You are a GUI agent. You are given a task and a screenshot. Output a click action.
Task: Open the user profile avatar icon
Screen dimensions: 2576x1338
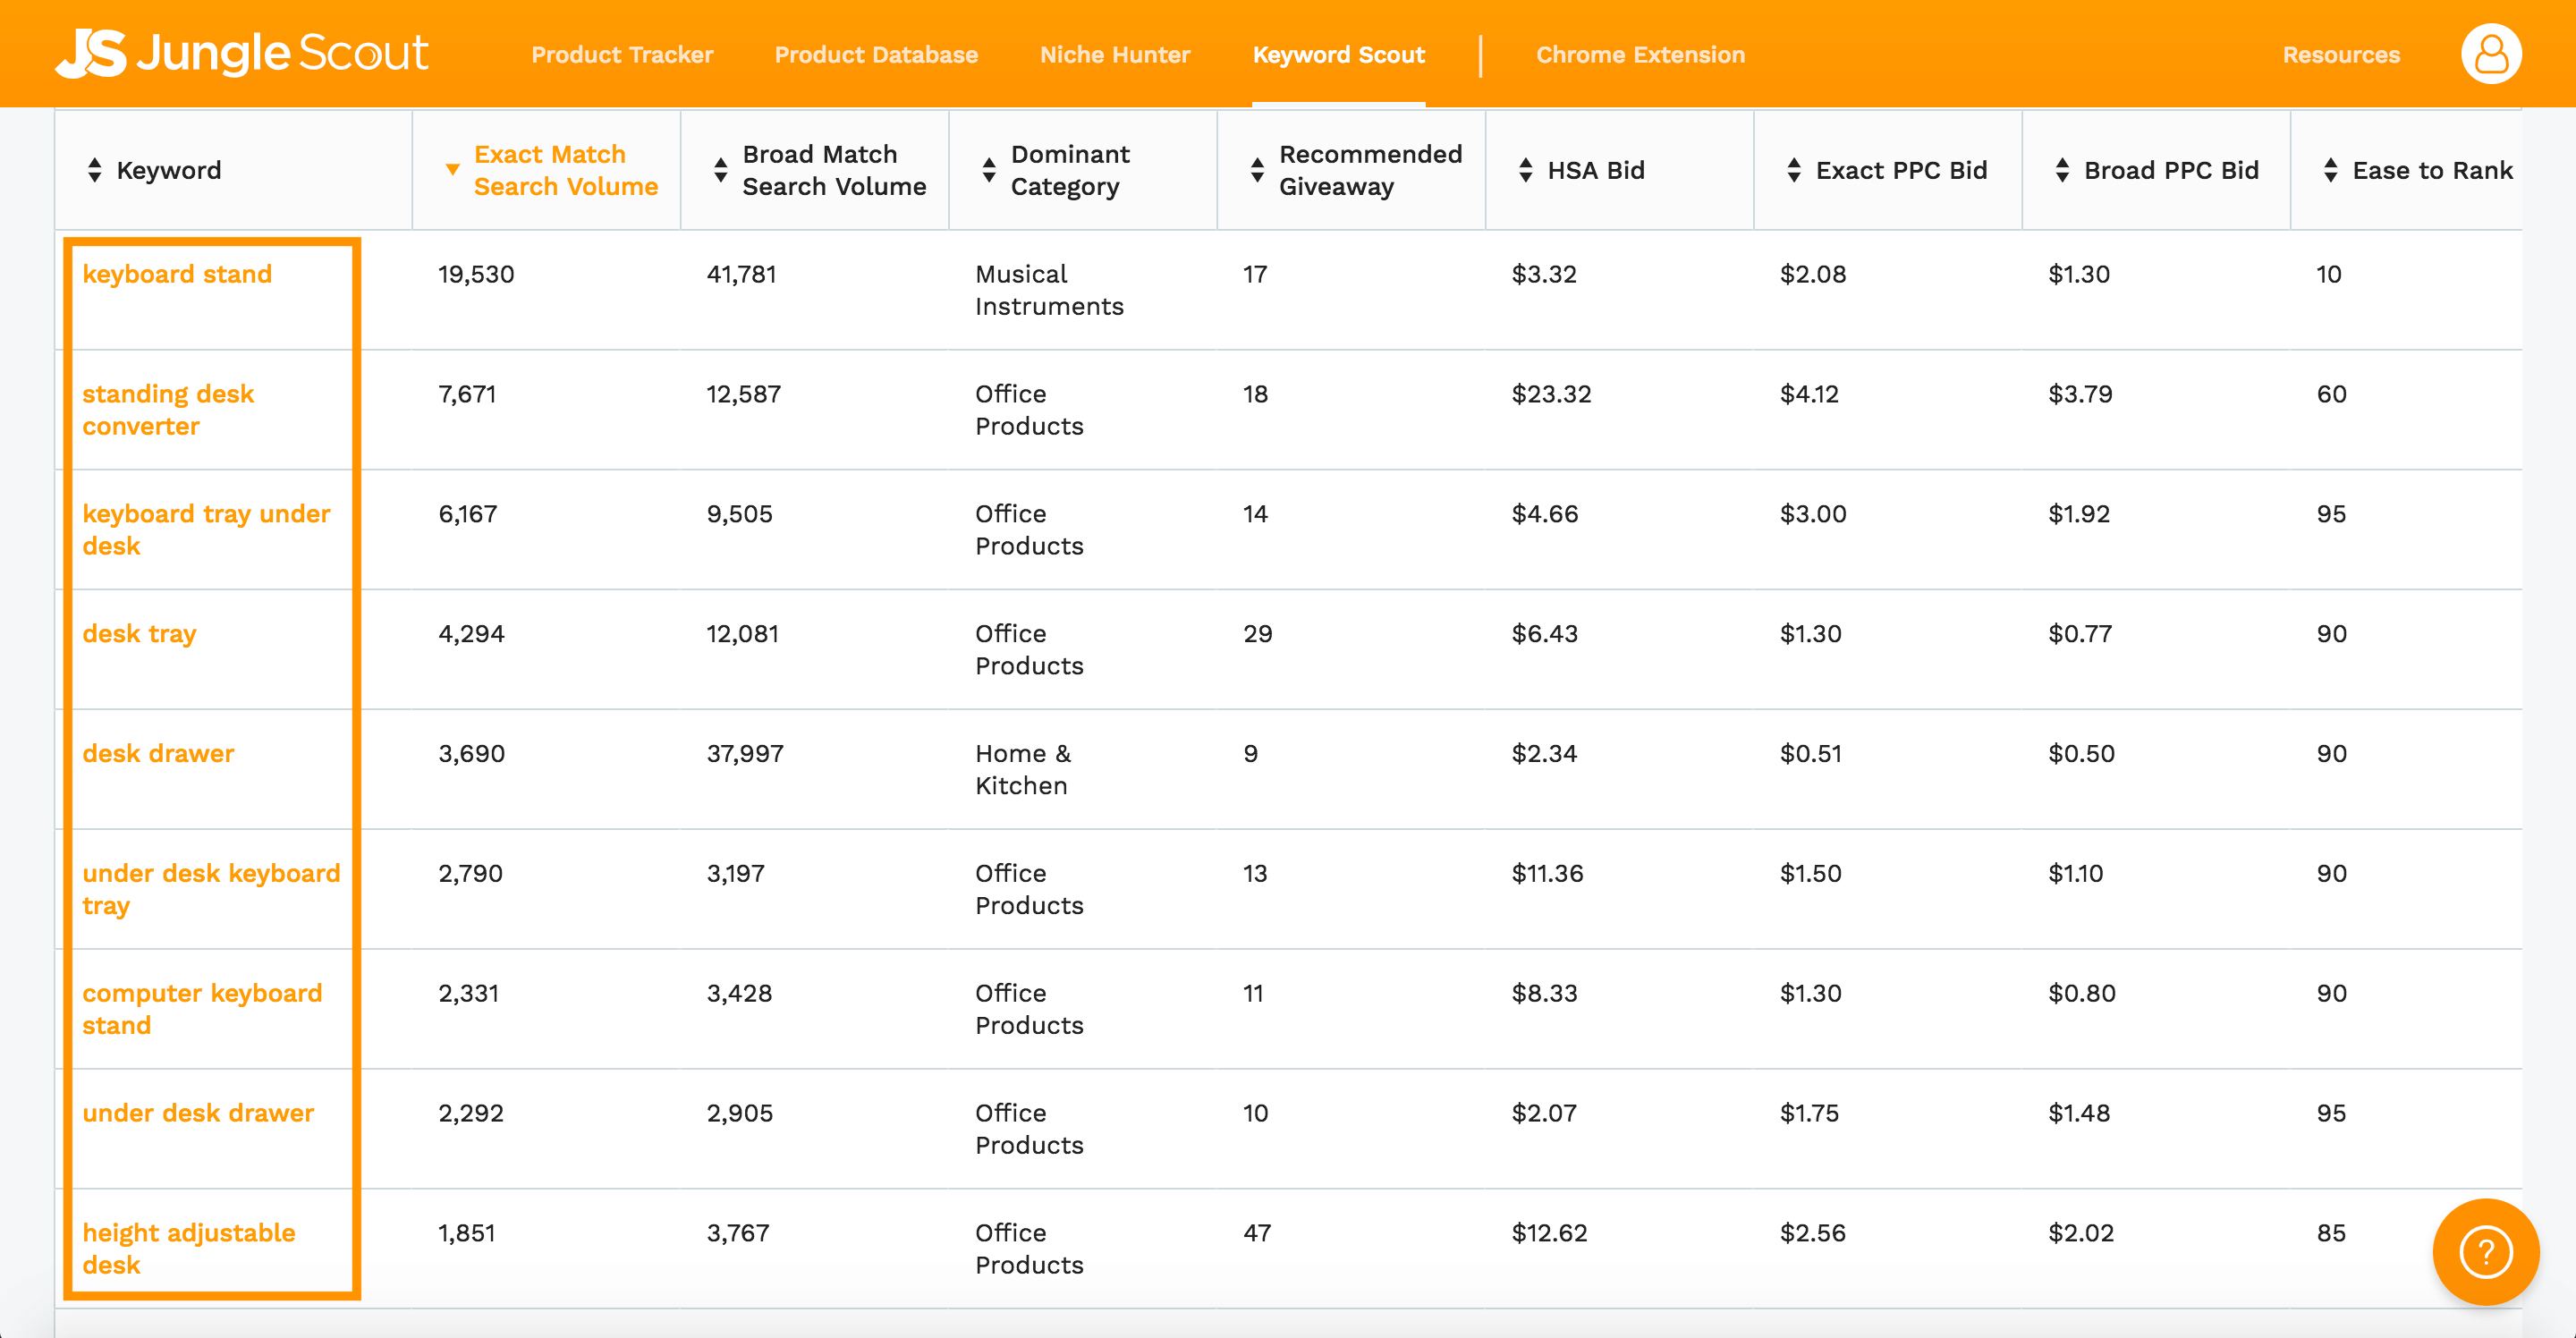point(2490,54)
